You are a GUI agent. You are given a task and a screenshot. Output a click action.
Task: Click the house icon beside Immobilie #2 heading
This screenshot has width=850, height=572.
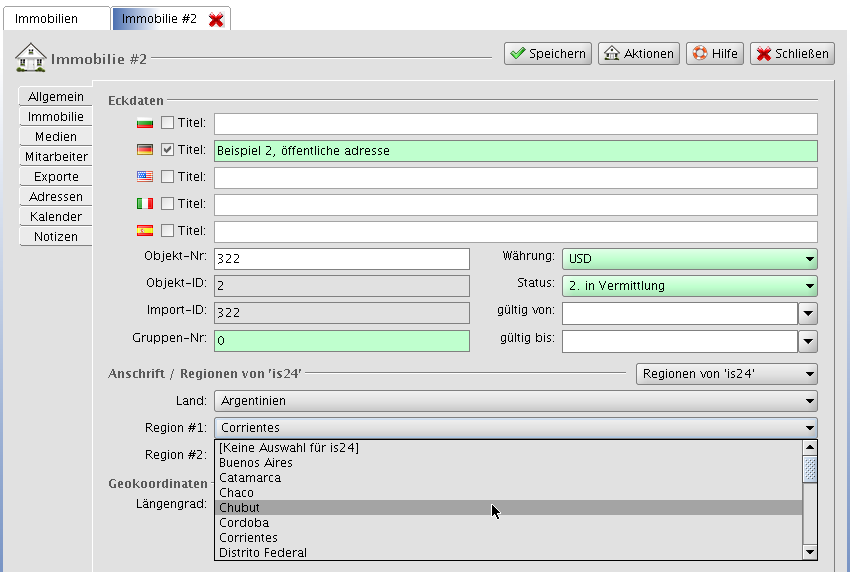(30, 58)
